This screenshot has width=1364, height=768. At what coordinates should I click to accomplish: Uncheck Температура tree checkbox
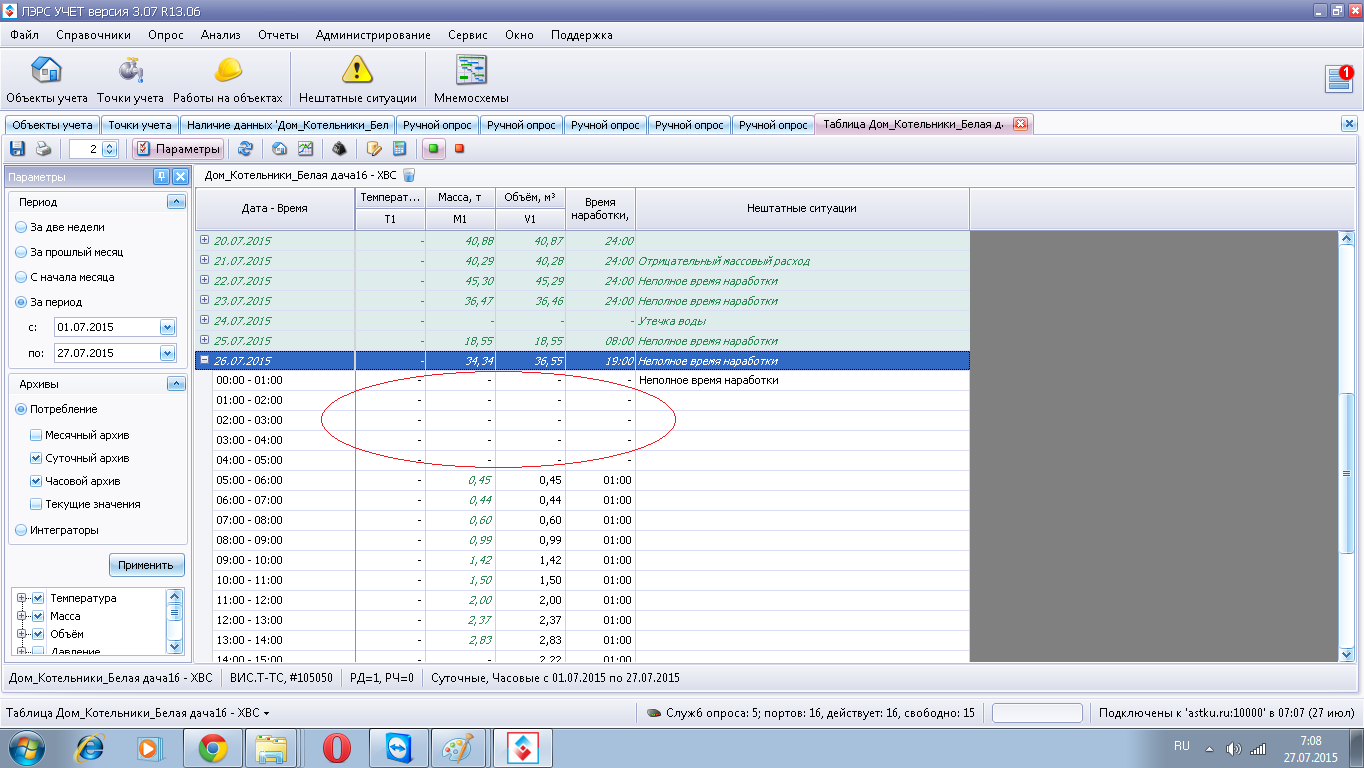pyautogui.click(x=38, y=598)
